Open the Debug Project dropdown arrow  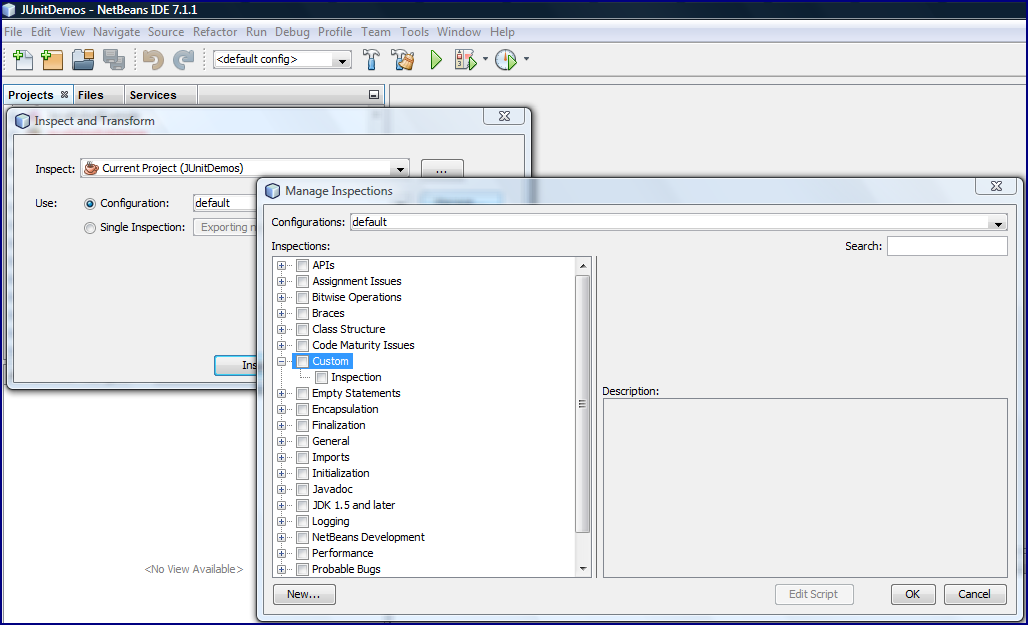(x=485, y=59)
